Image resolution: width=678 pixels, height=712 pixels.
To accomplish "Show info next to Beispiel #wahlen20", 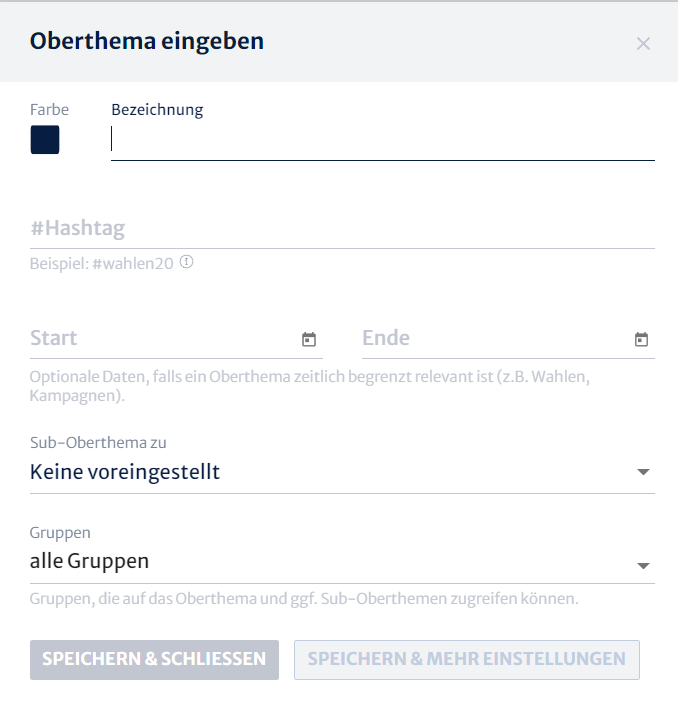I will [187, 262].
